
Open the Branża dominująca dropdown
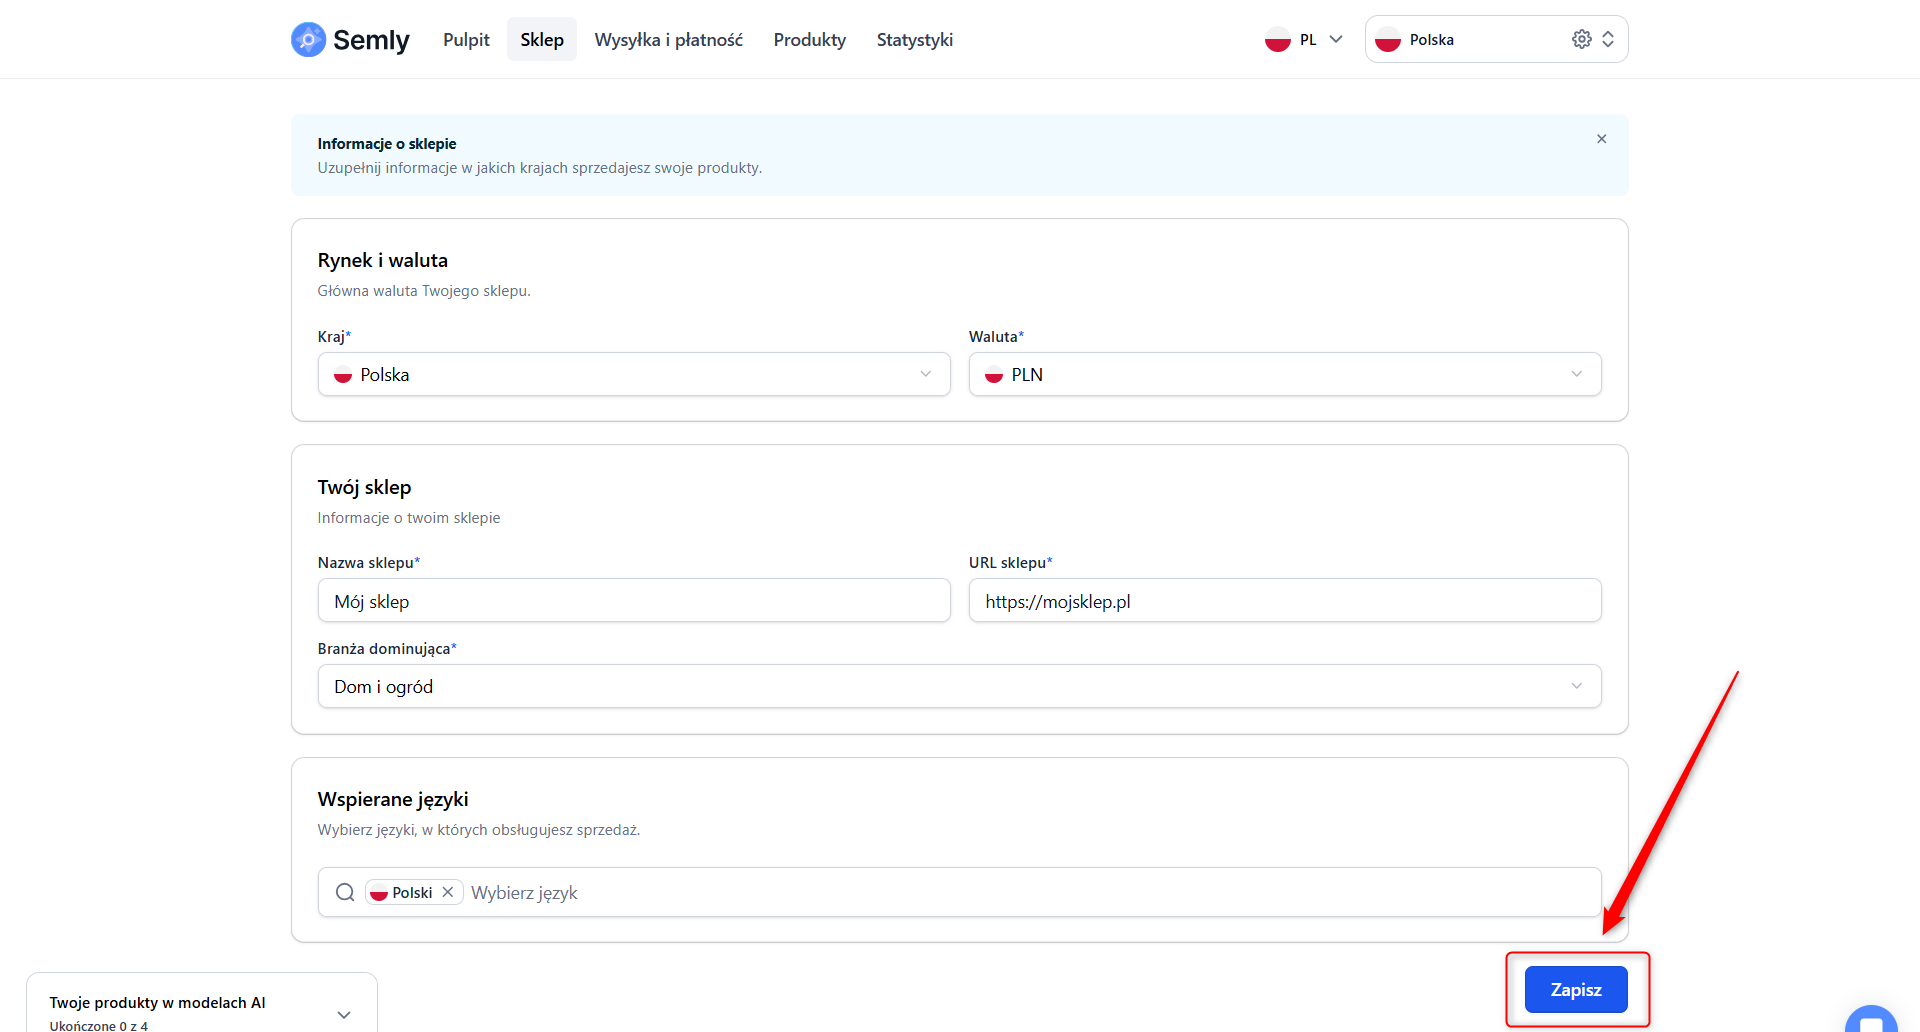[x=959, y=686]
